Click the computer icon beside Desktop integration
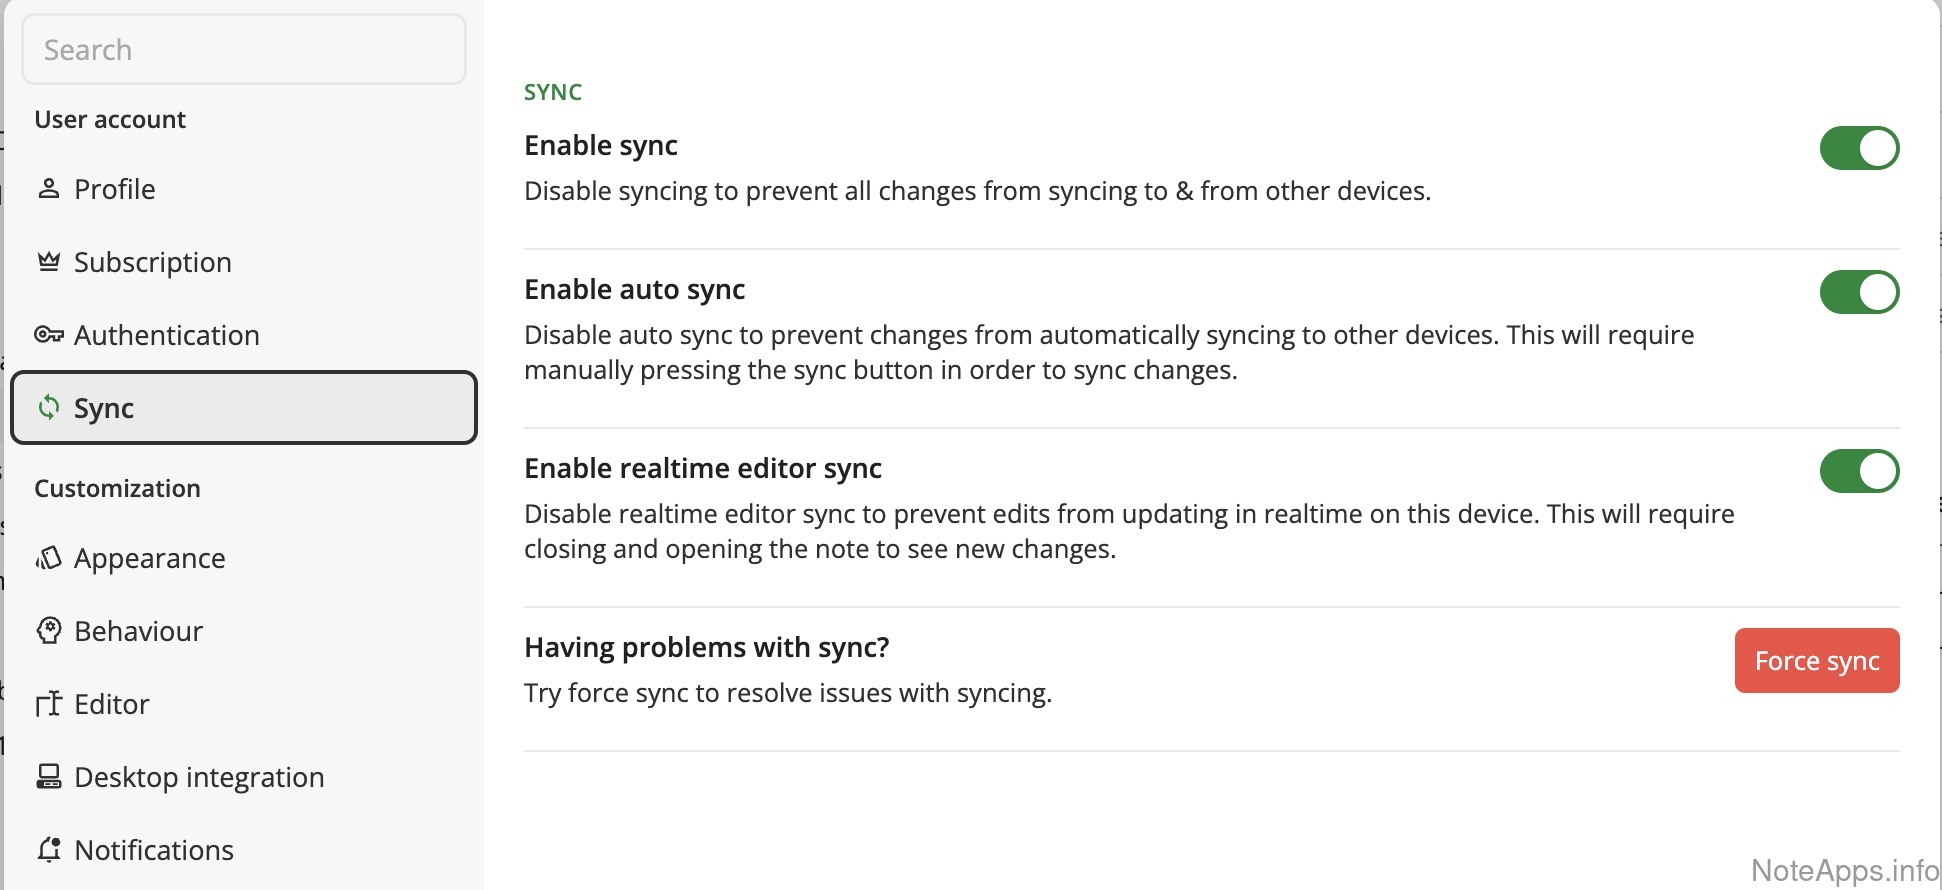 tap(48, 777)
